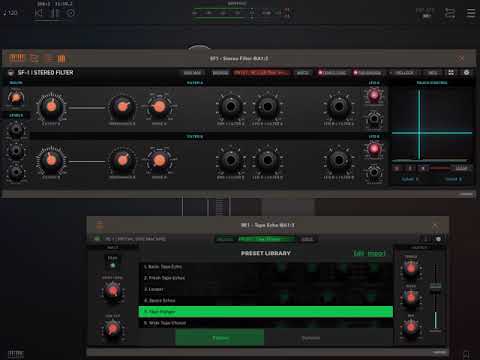
Task: Tap the 120 tempo display
Action: coord(11,13)
